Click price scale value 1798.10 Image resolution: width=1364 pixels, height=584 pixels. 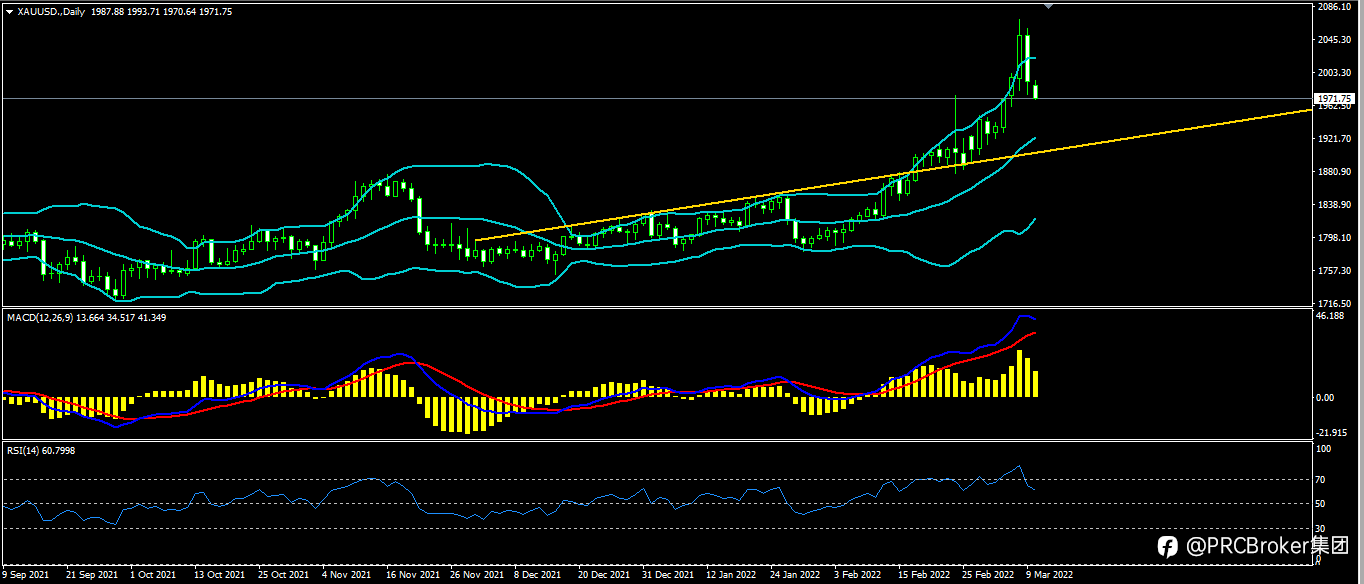click(x=1336, y=238)
